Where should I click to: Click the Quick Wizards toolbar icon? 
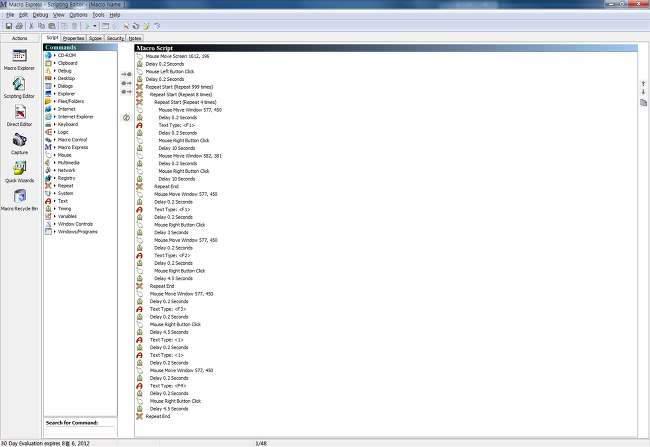click(x=146, y=26)
